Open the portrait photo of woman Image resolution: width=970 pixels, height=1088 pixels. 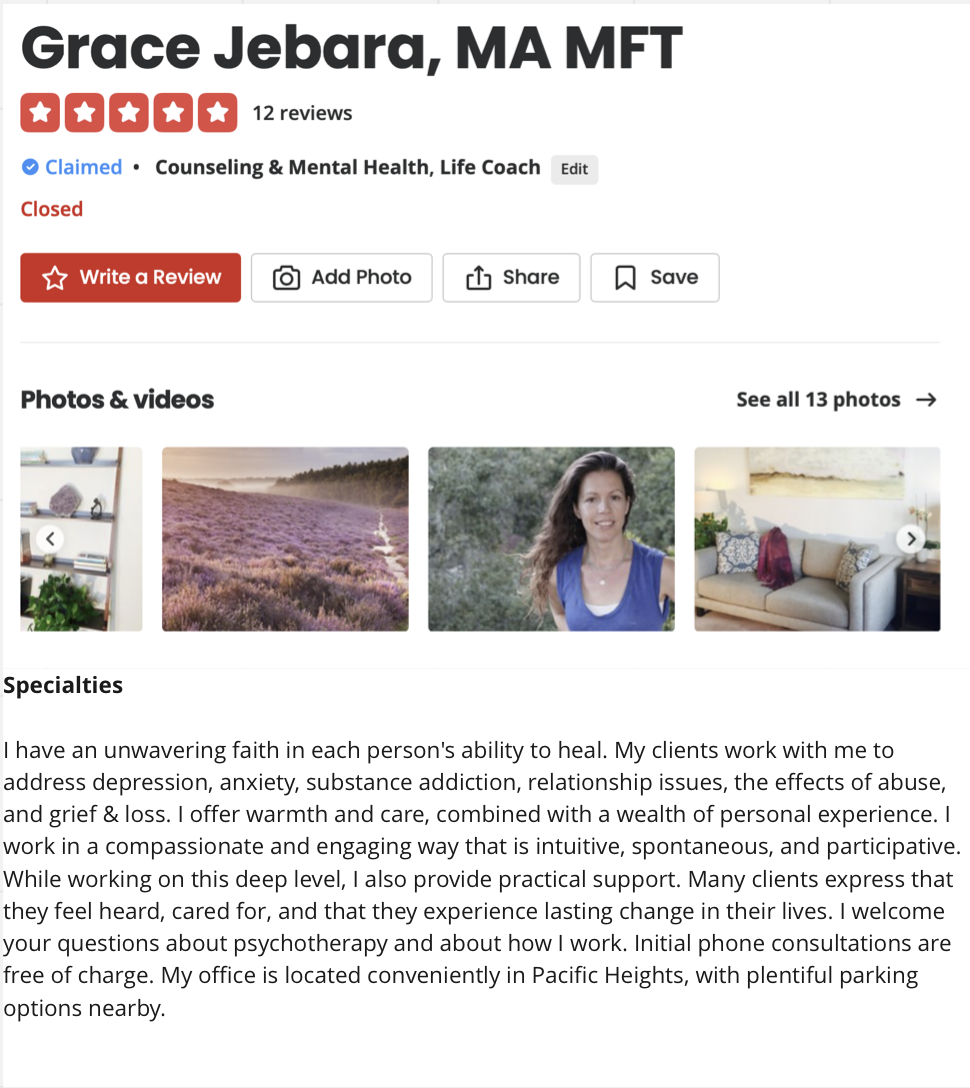[551, 539]
